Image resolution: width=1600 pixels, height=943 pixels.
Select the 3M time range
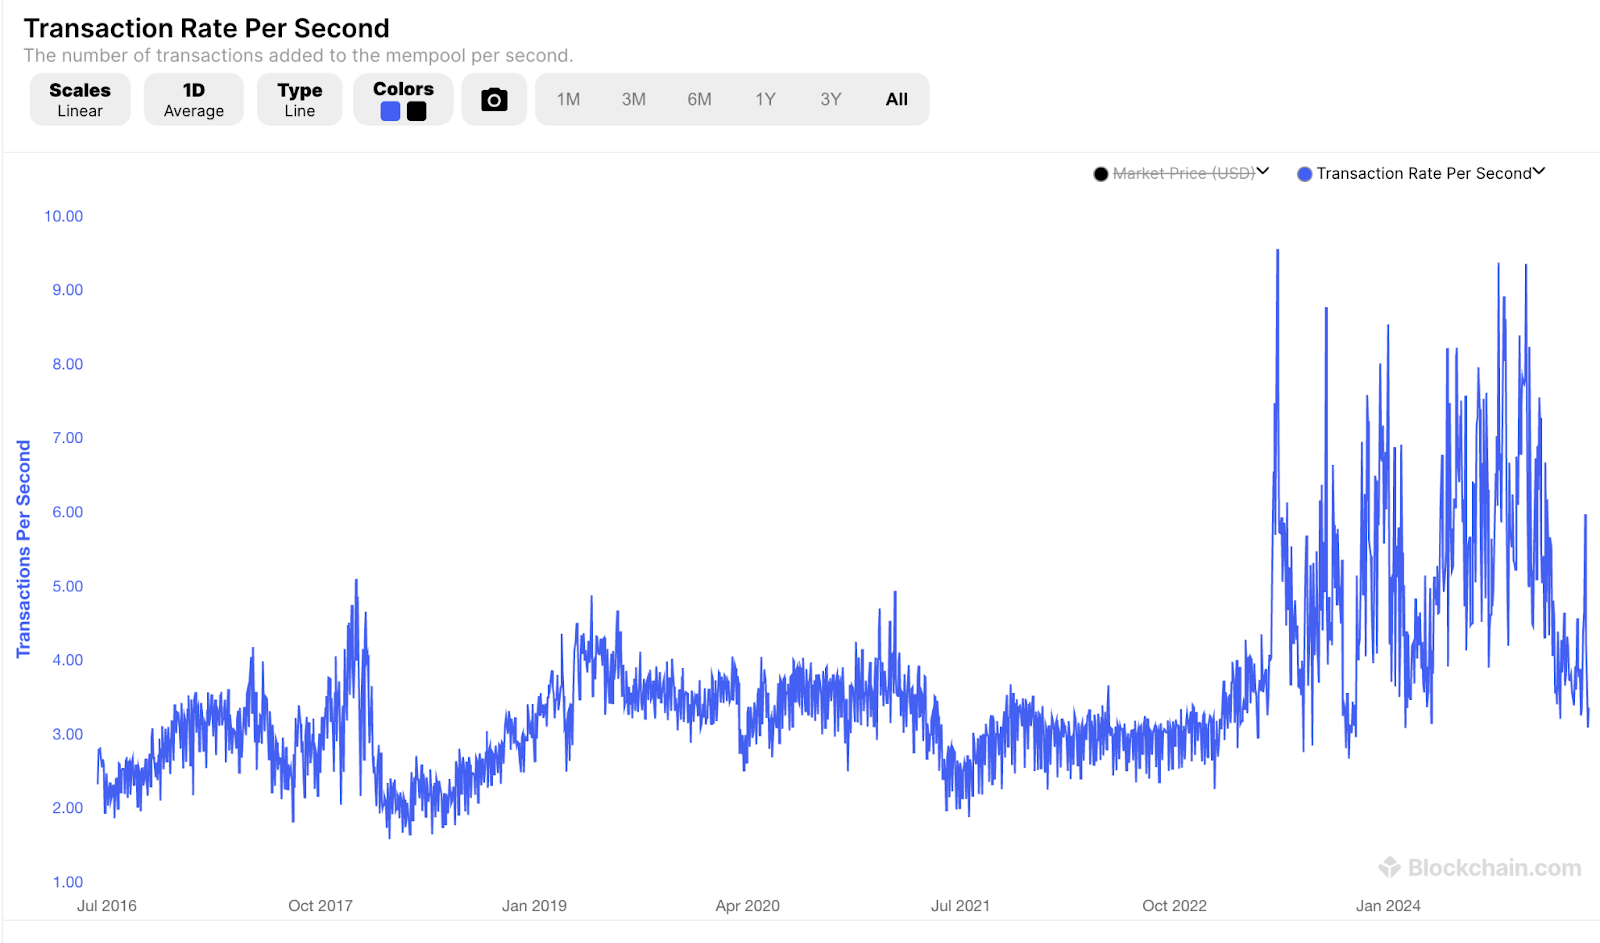coord(634,99)
